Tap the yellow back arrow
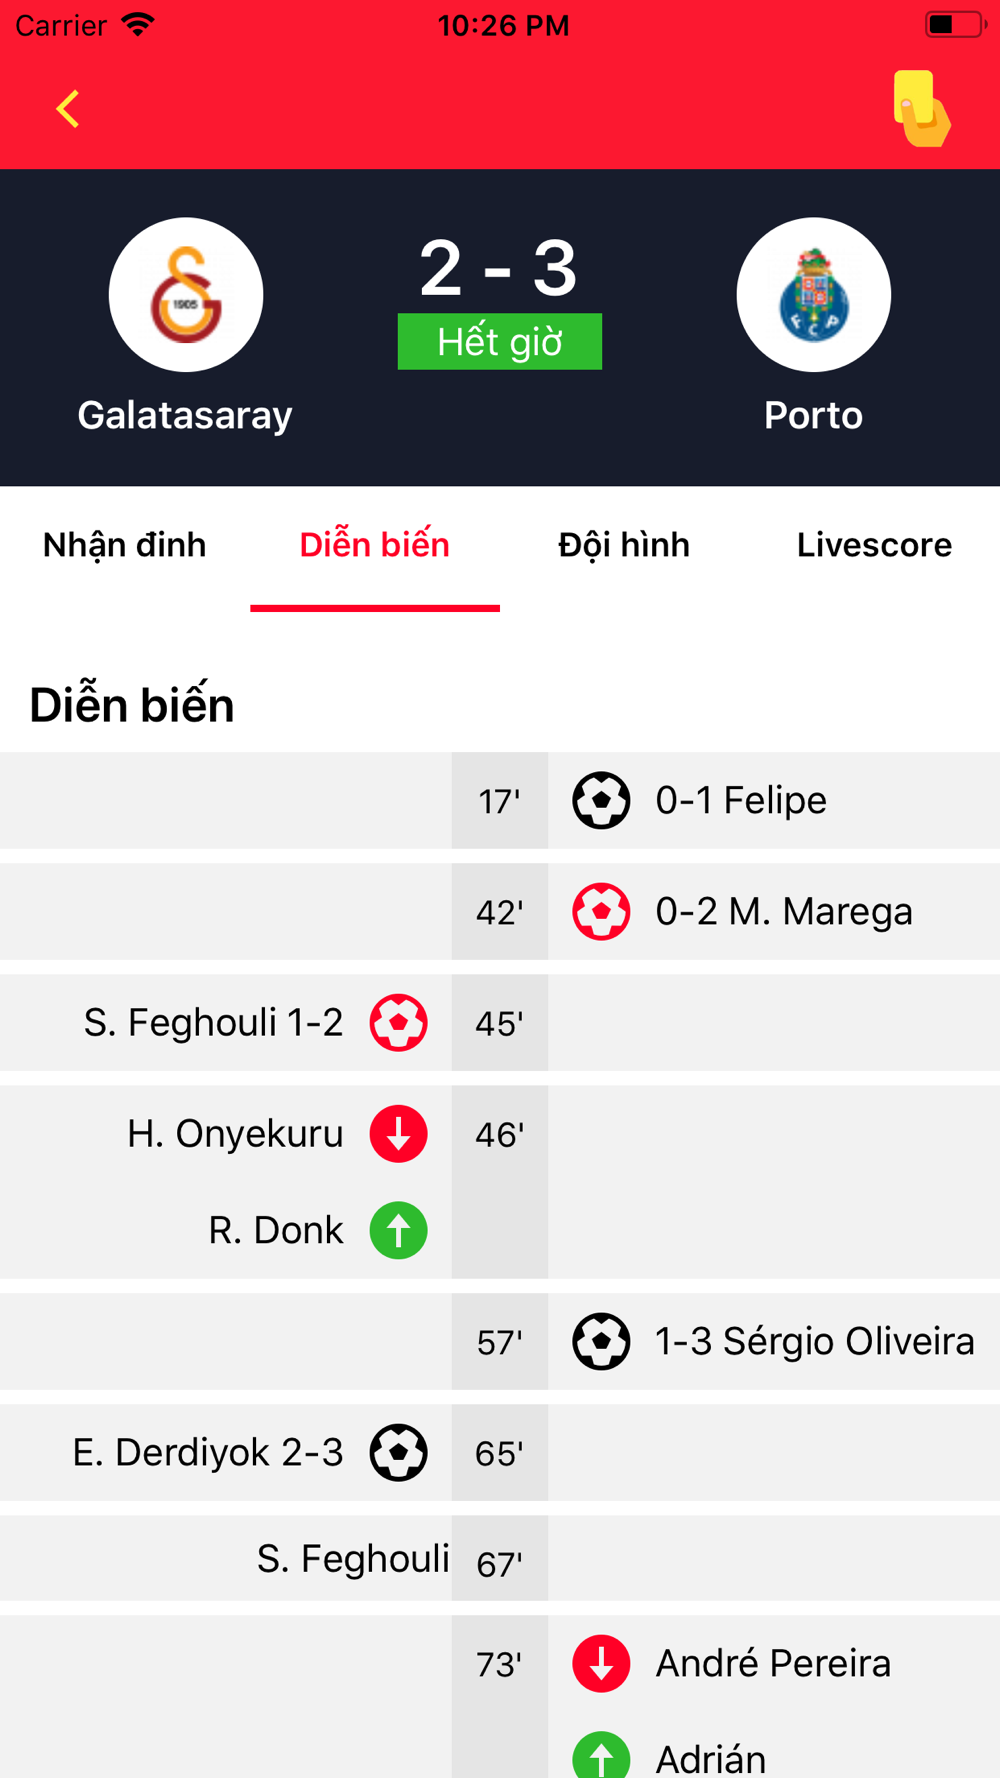This screenshot has height=1778, width=1000. (68, 109)
